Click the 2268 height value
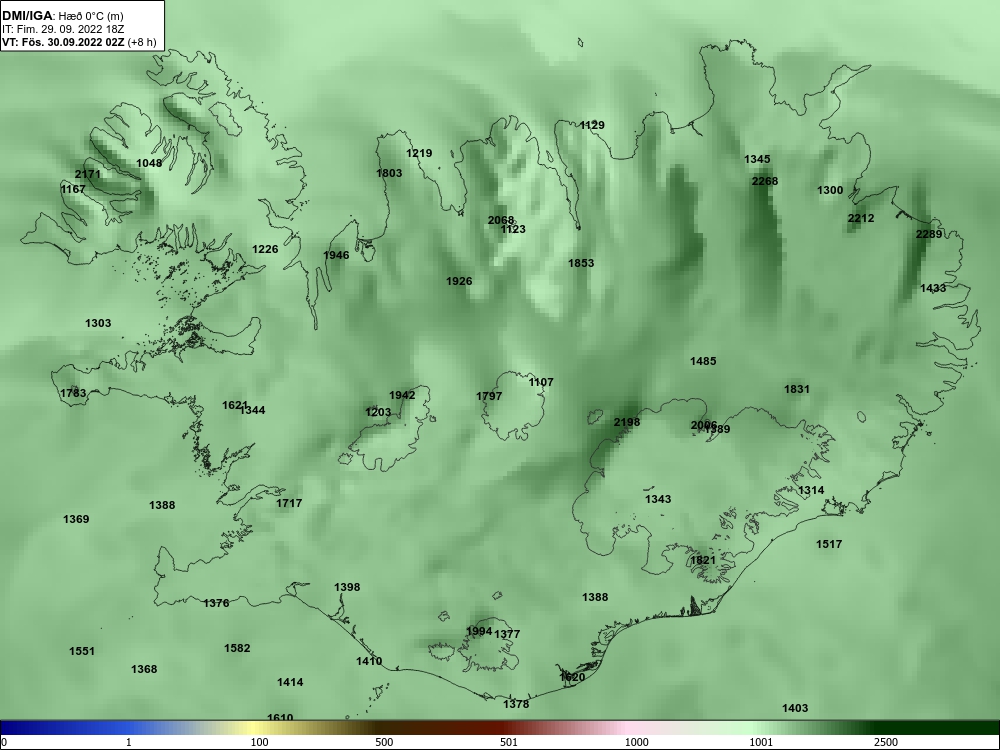Screen dimensions: 1000x750 [765, 181]
